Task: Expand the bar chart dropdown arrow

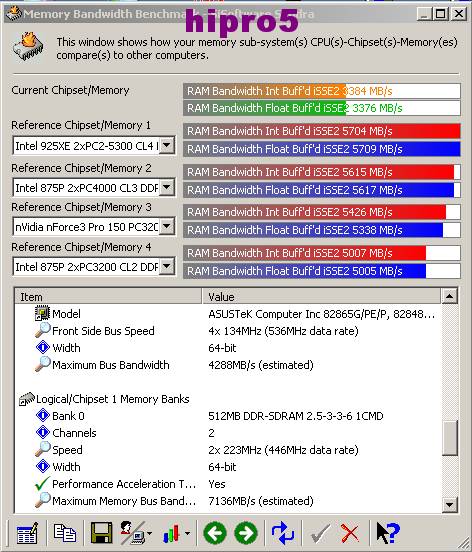Action: tap(188, 533)
